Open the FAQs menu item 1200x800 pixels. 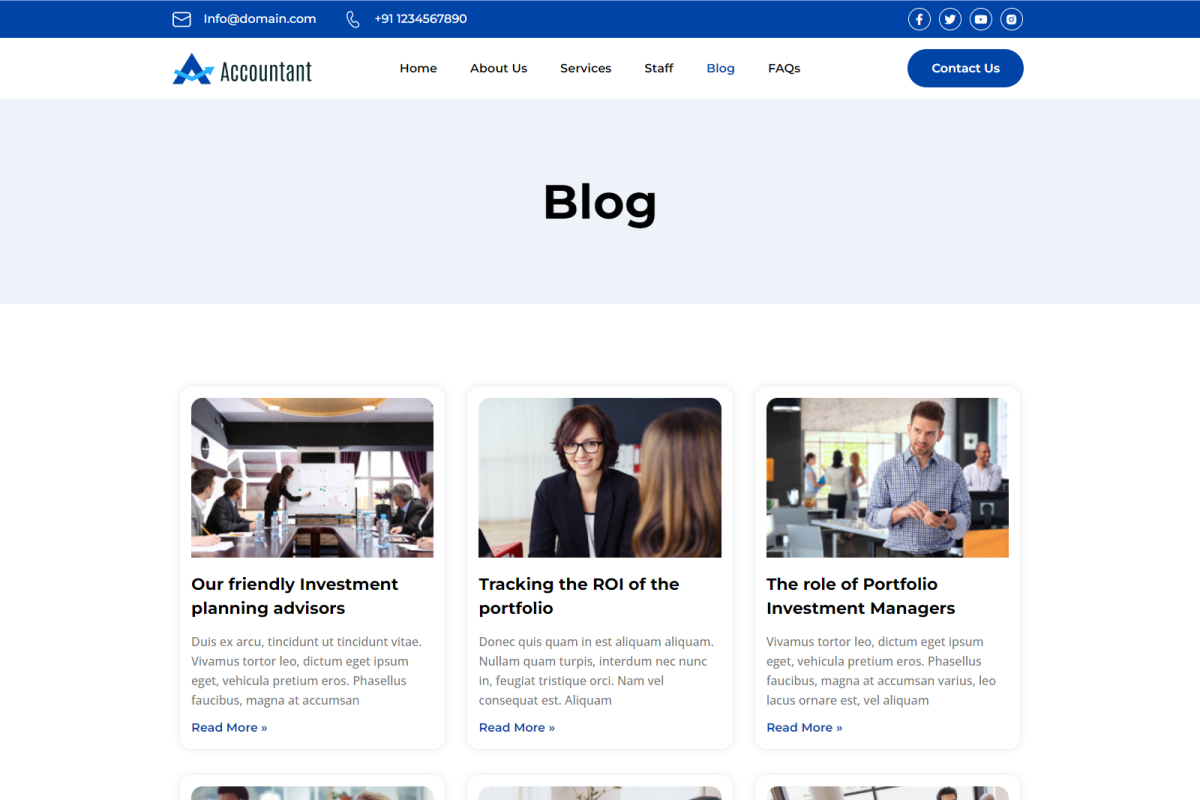click(x=784, y=68)
